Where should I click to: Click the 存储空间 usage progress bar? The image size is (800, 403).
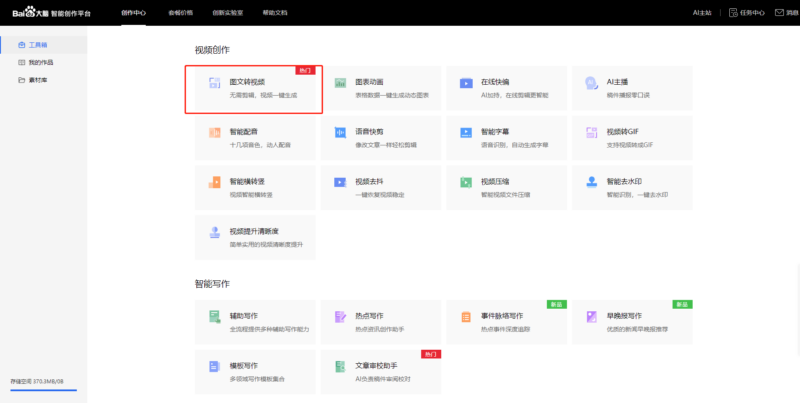pyautogui.click(x=43, y=390)
